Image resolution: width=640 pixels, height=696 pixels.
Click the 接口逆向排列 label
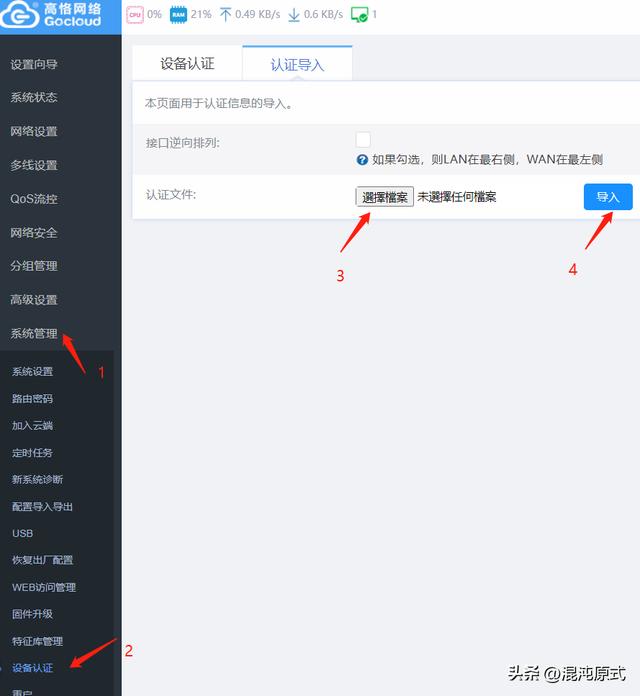coord(183,143)
